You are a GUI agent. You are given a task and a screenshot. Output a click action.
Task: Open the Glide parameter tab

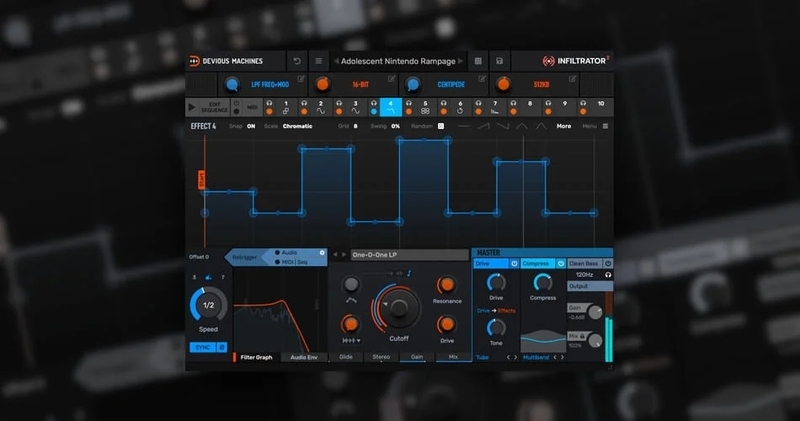(x=346, y=357)
